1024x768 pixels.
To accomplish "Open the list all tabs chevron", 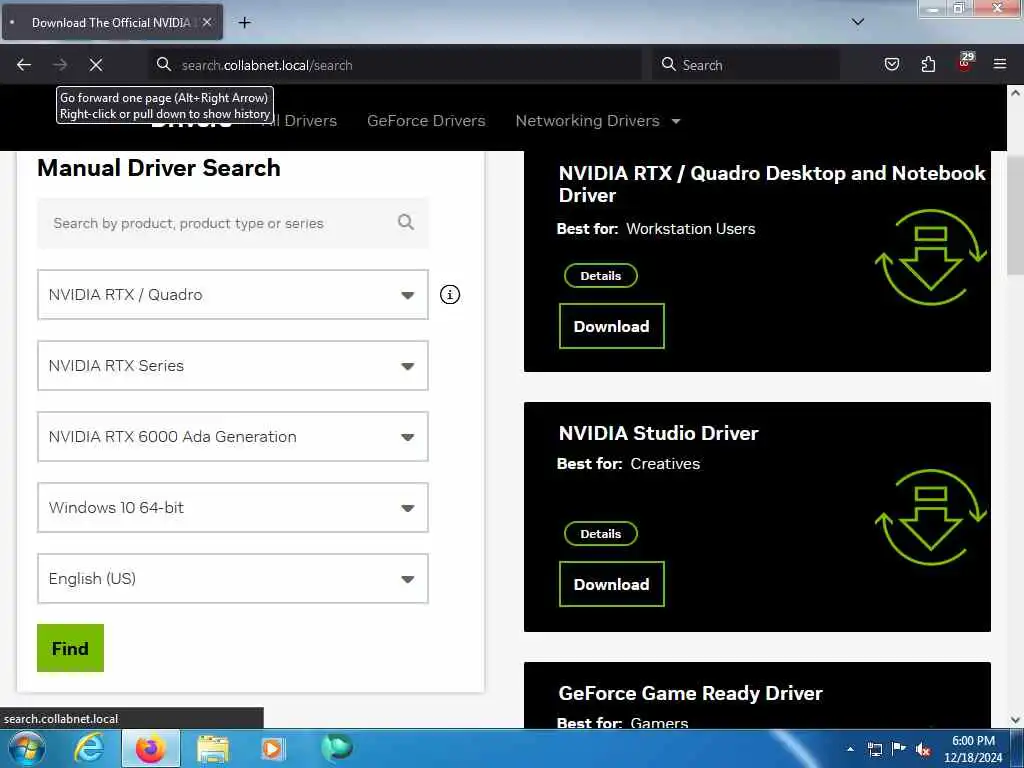I will [x=858, y=22].
